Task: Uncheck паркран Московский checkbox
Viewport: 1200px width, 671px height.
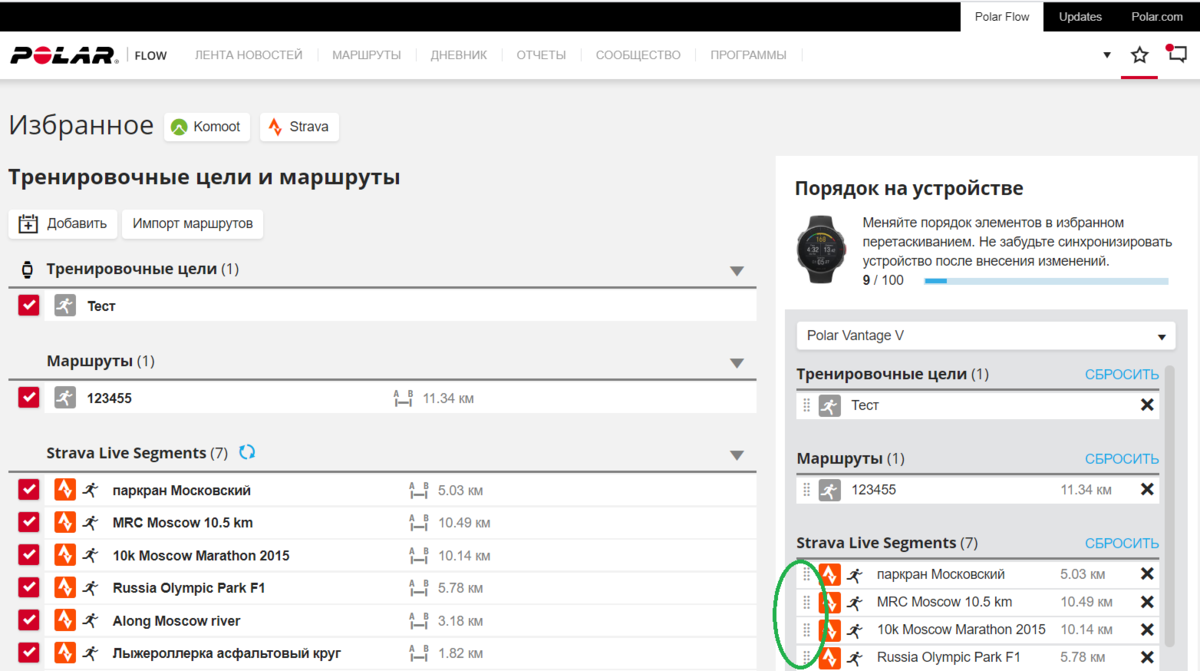Action: click(29, 490)
